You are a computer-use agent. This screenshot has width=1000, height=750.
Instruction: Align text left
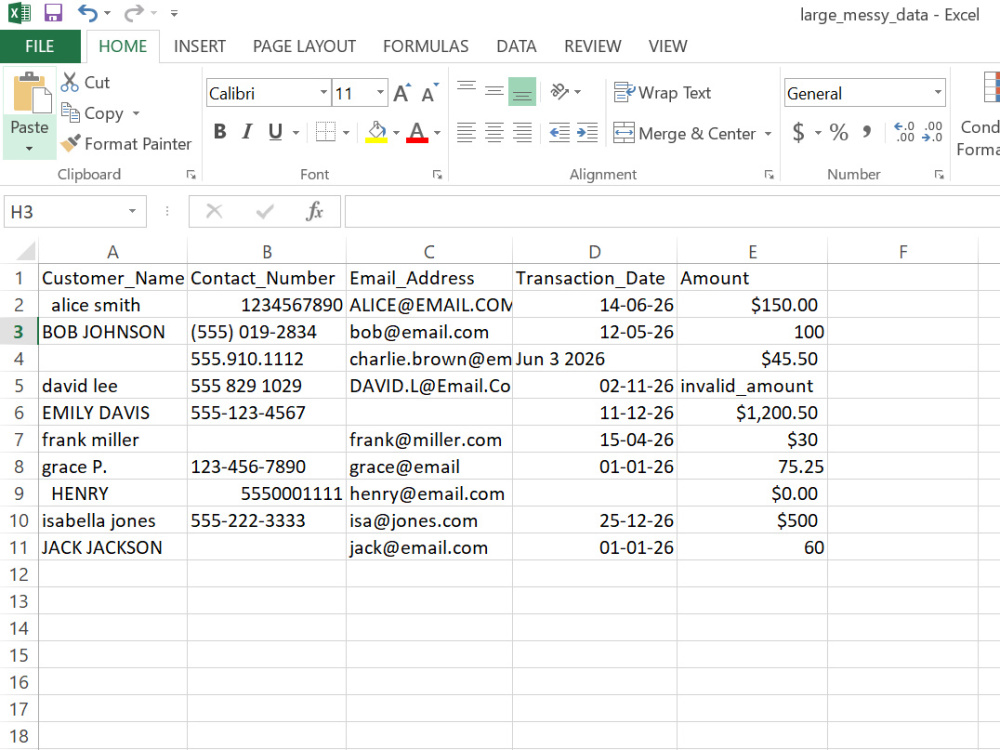coord(466,133)
